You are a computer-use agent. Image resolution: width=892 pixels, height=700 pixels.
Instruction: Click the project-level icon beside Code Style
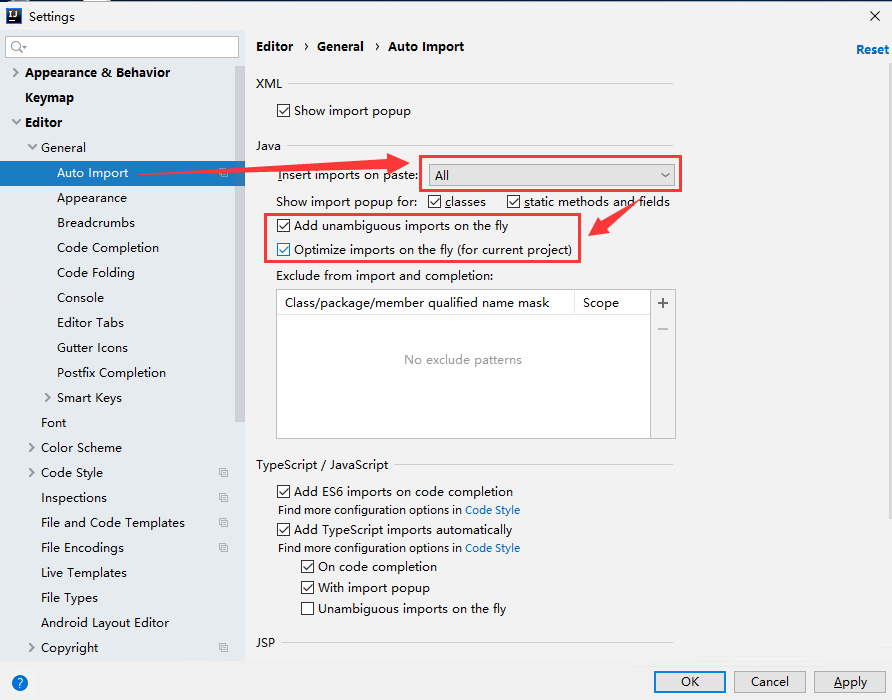224,472
